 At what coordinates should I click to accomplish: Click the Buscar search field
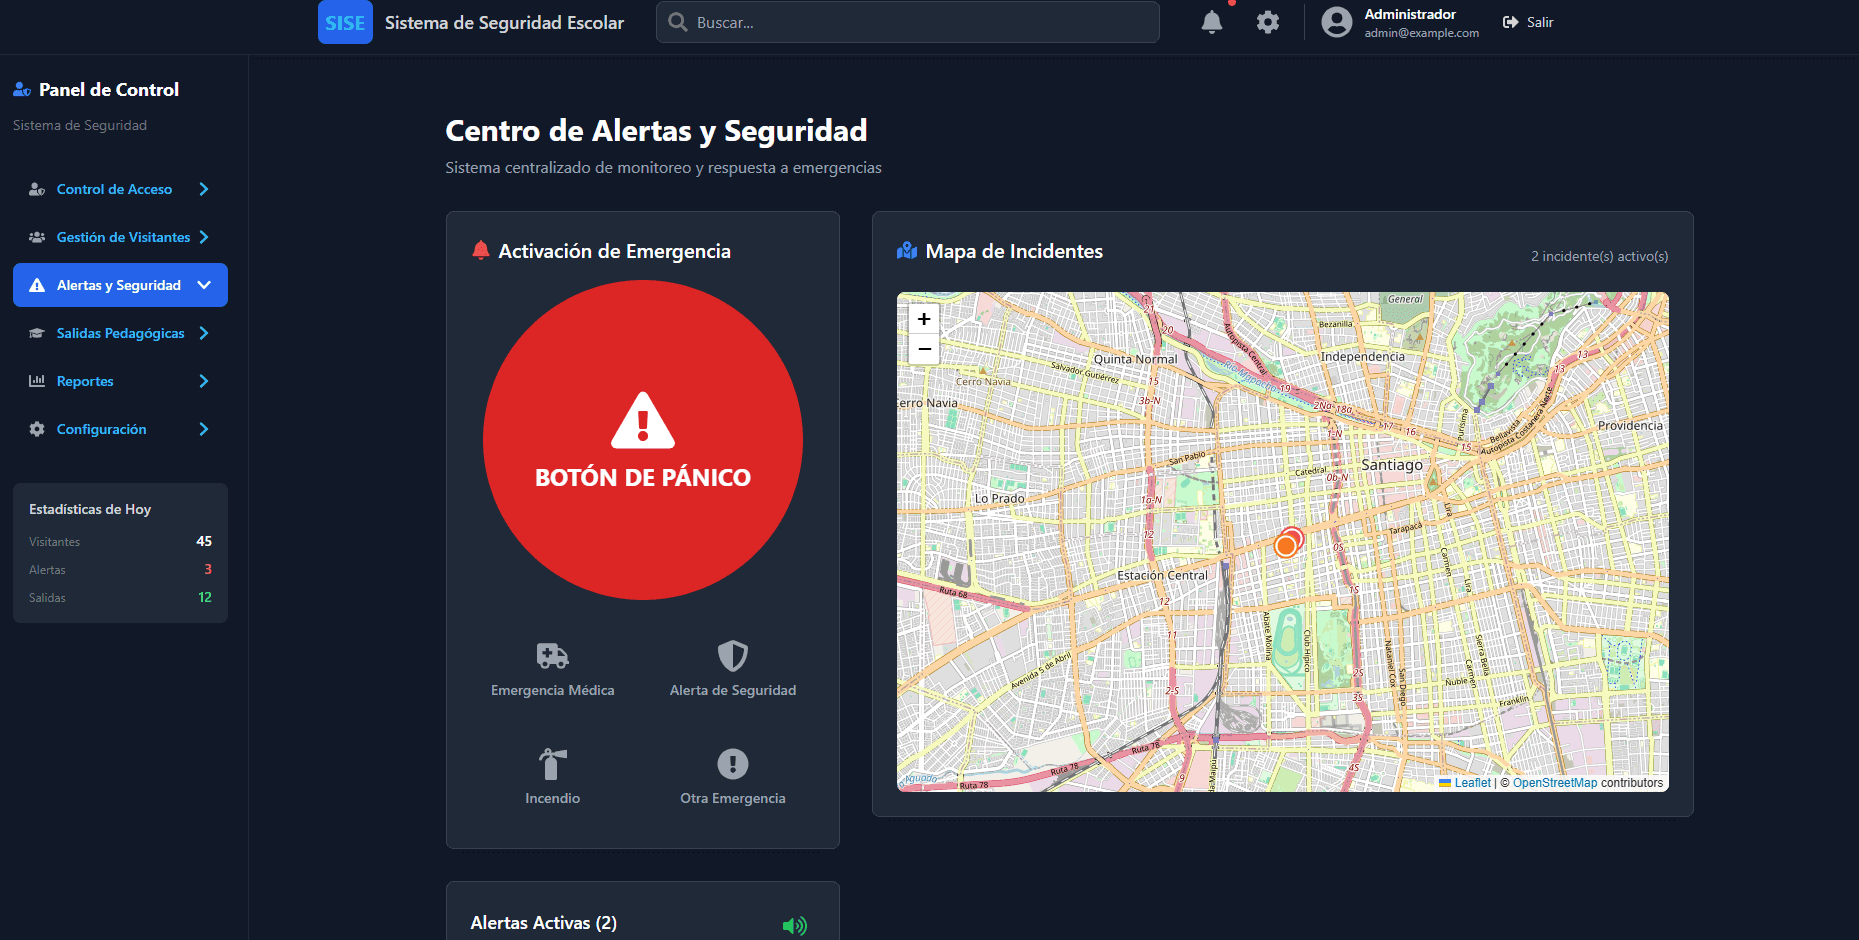(907, 22)
